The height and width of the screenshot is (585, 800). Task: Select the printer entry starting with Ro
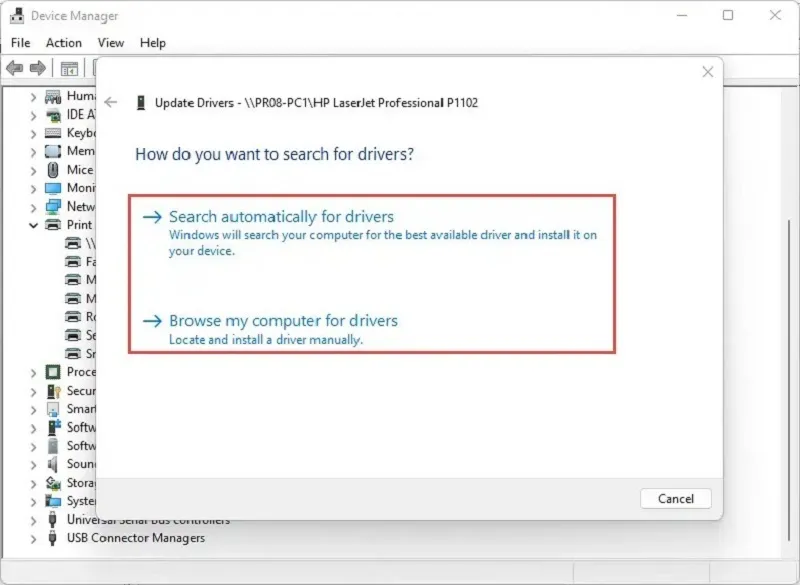coord(81,317)
